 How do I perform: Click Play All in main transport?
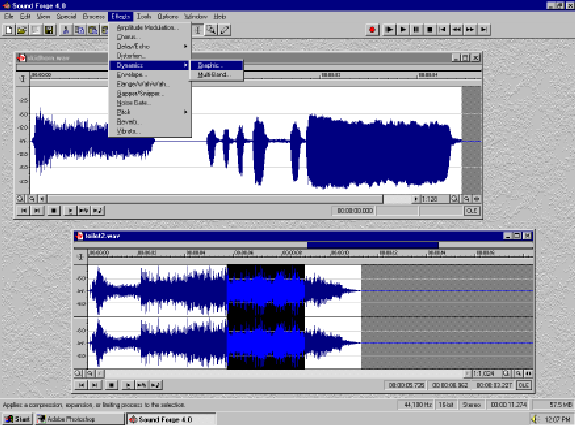click(389, 29)
